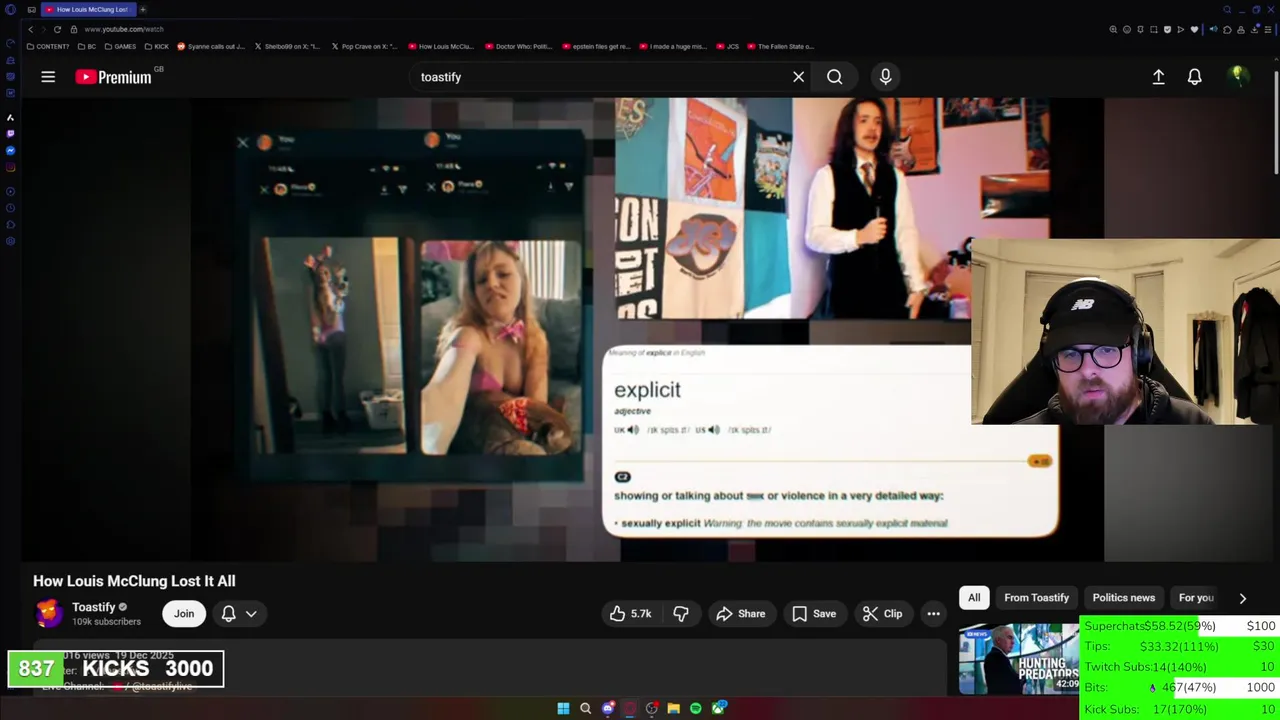1280x720 pixels.
Task: Open the Toastify channel avatar
Action: [x=48, y=613]
